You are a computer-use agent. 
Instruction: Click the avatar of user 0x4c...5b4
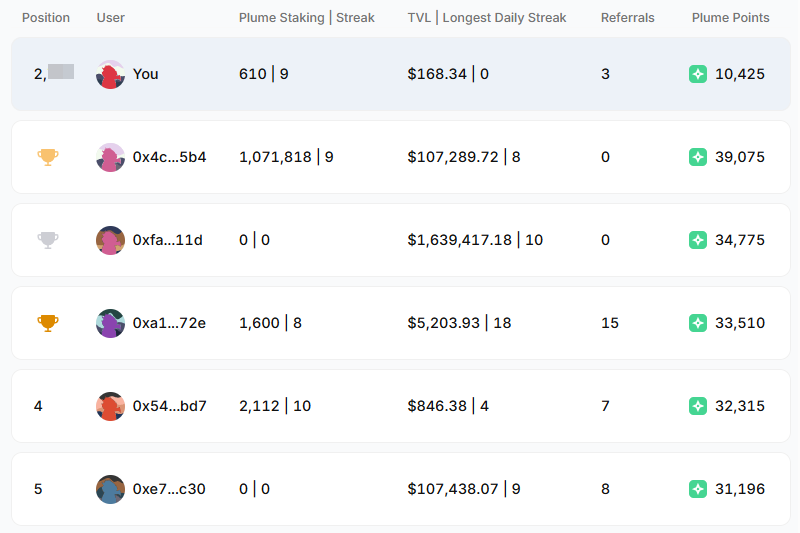(110, 158)
